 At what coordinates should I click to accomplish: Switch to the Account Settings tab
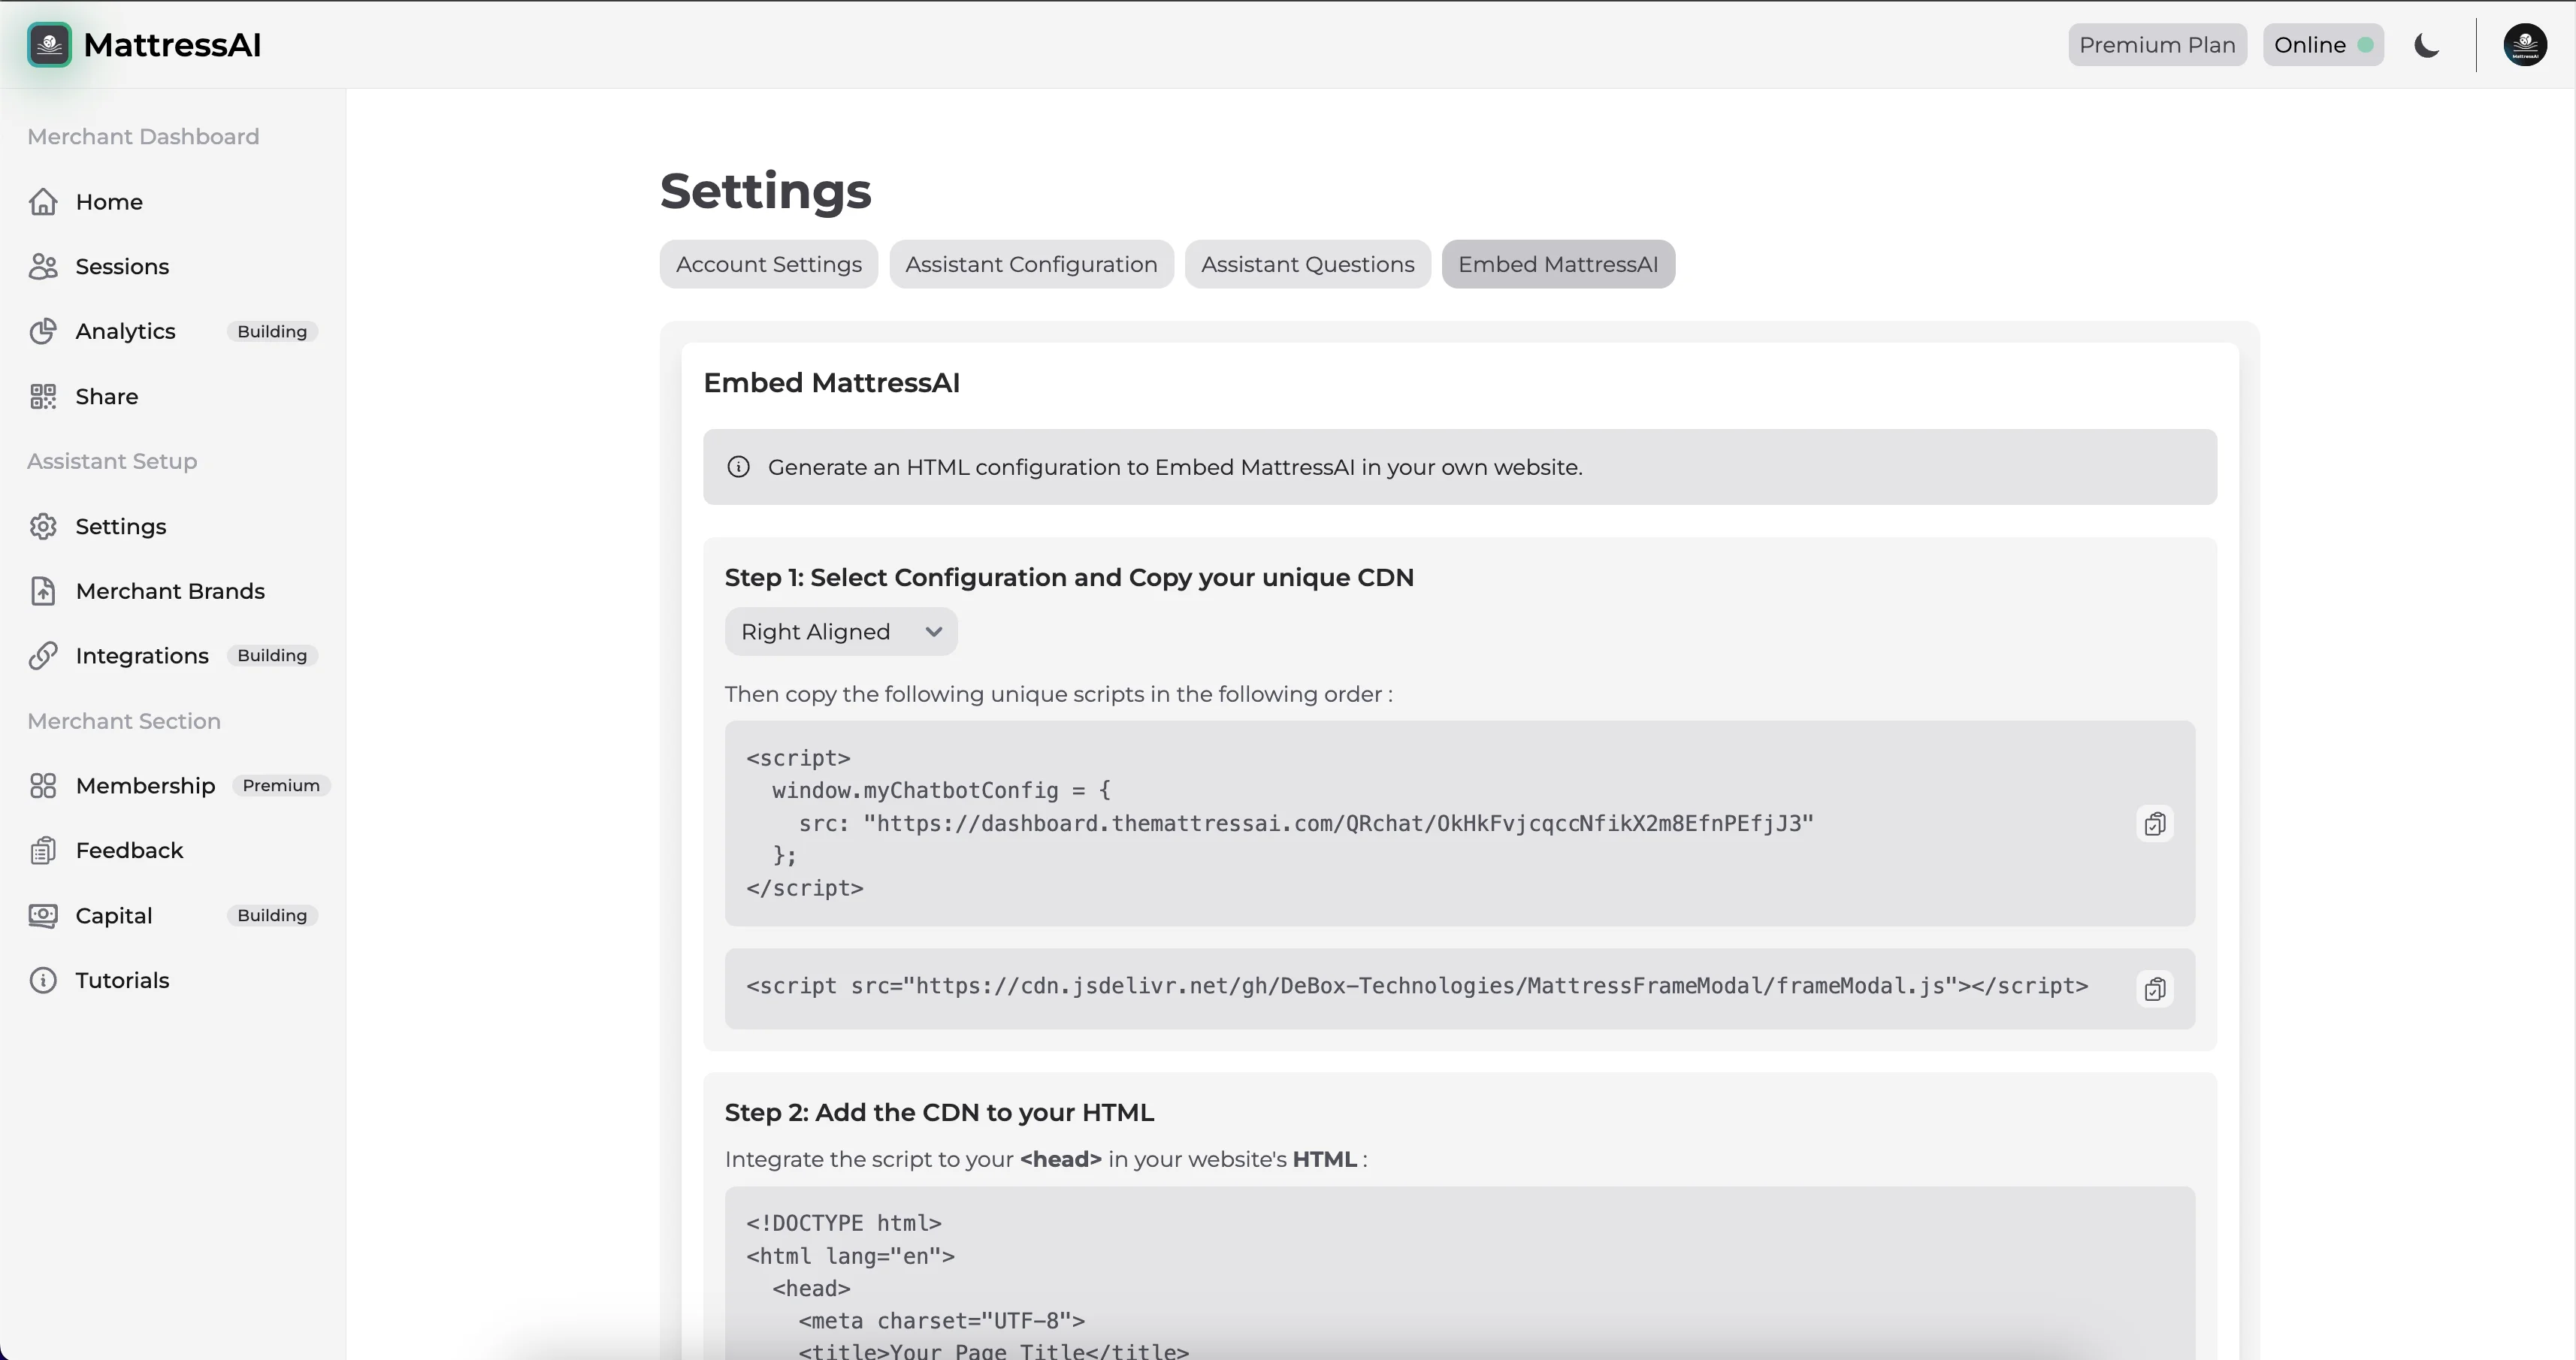768,264
